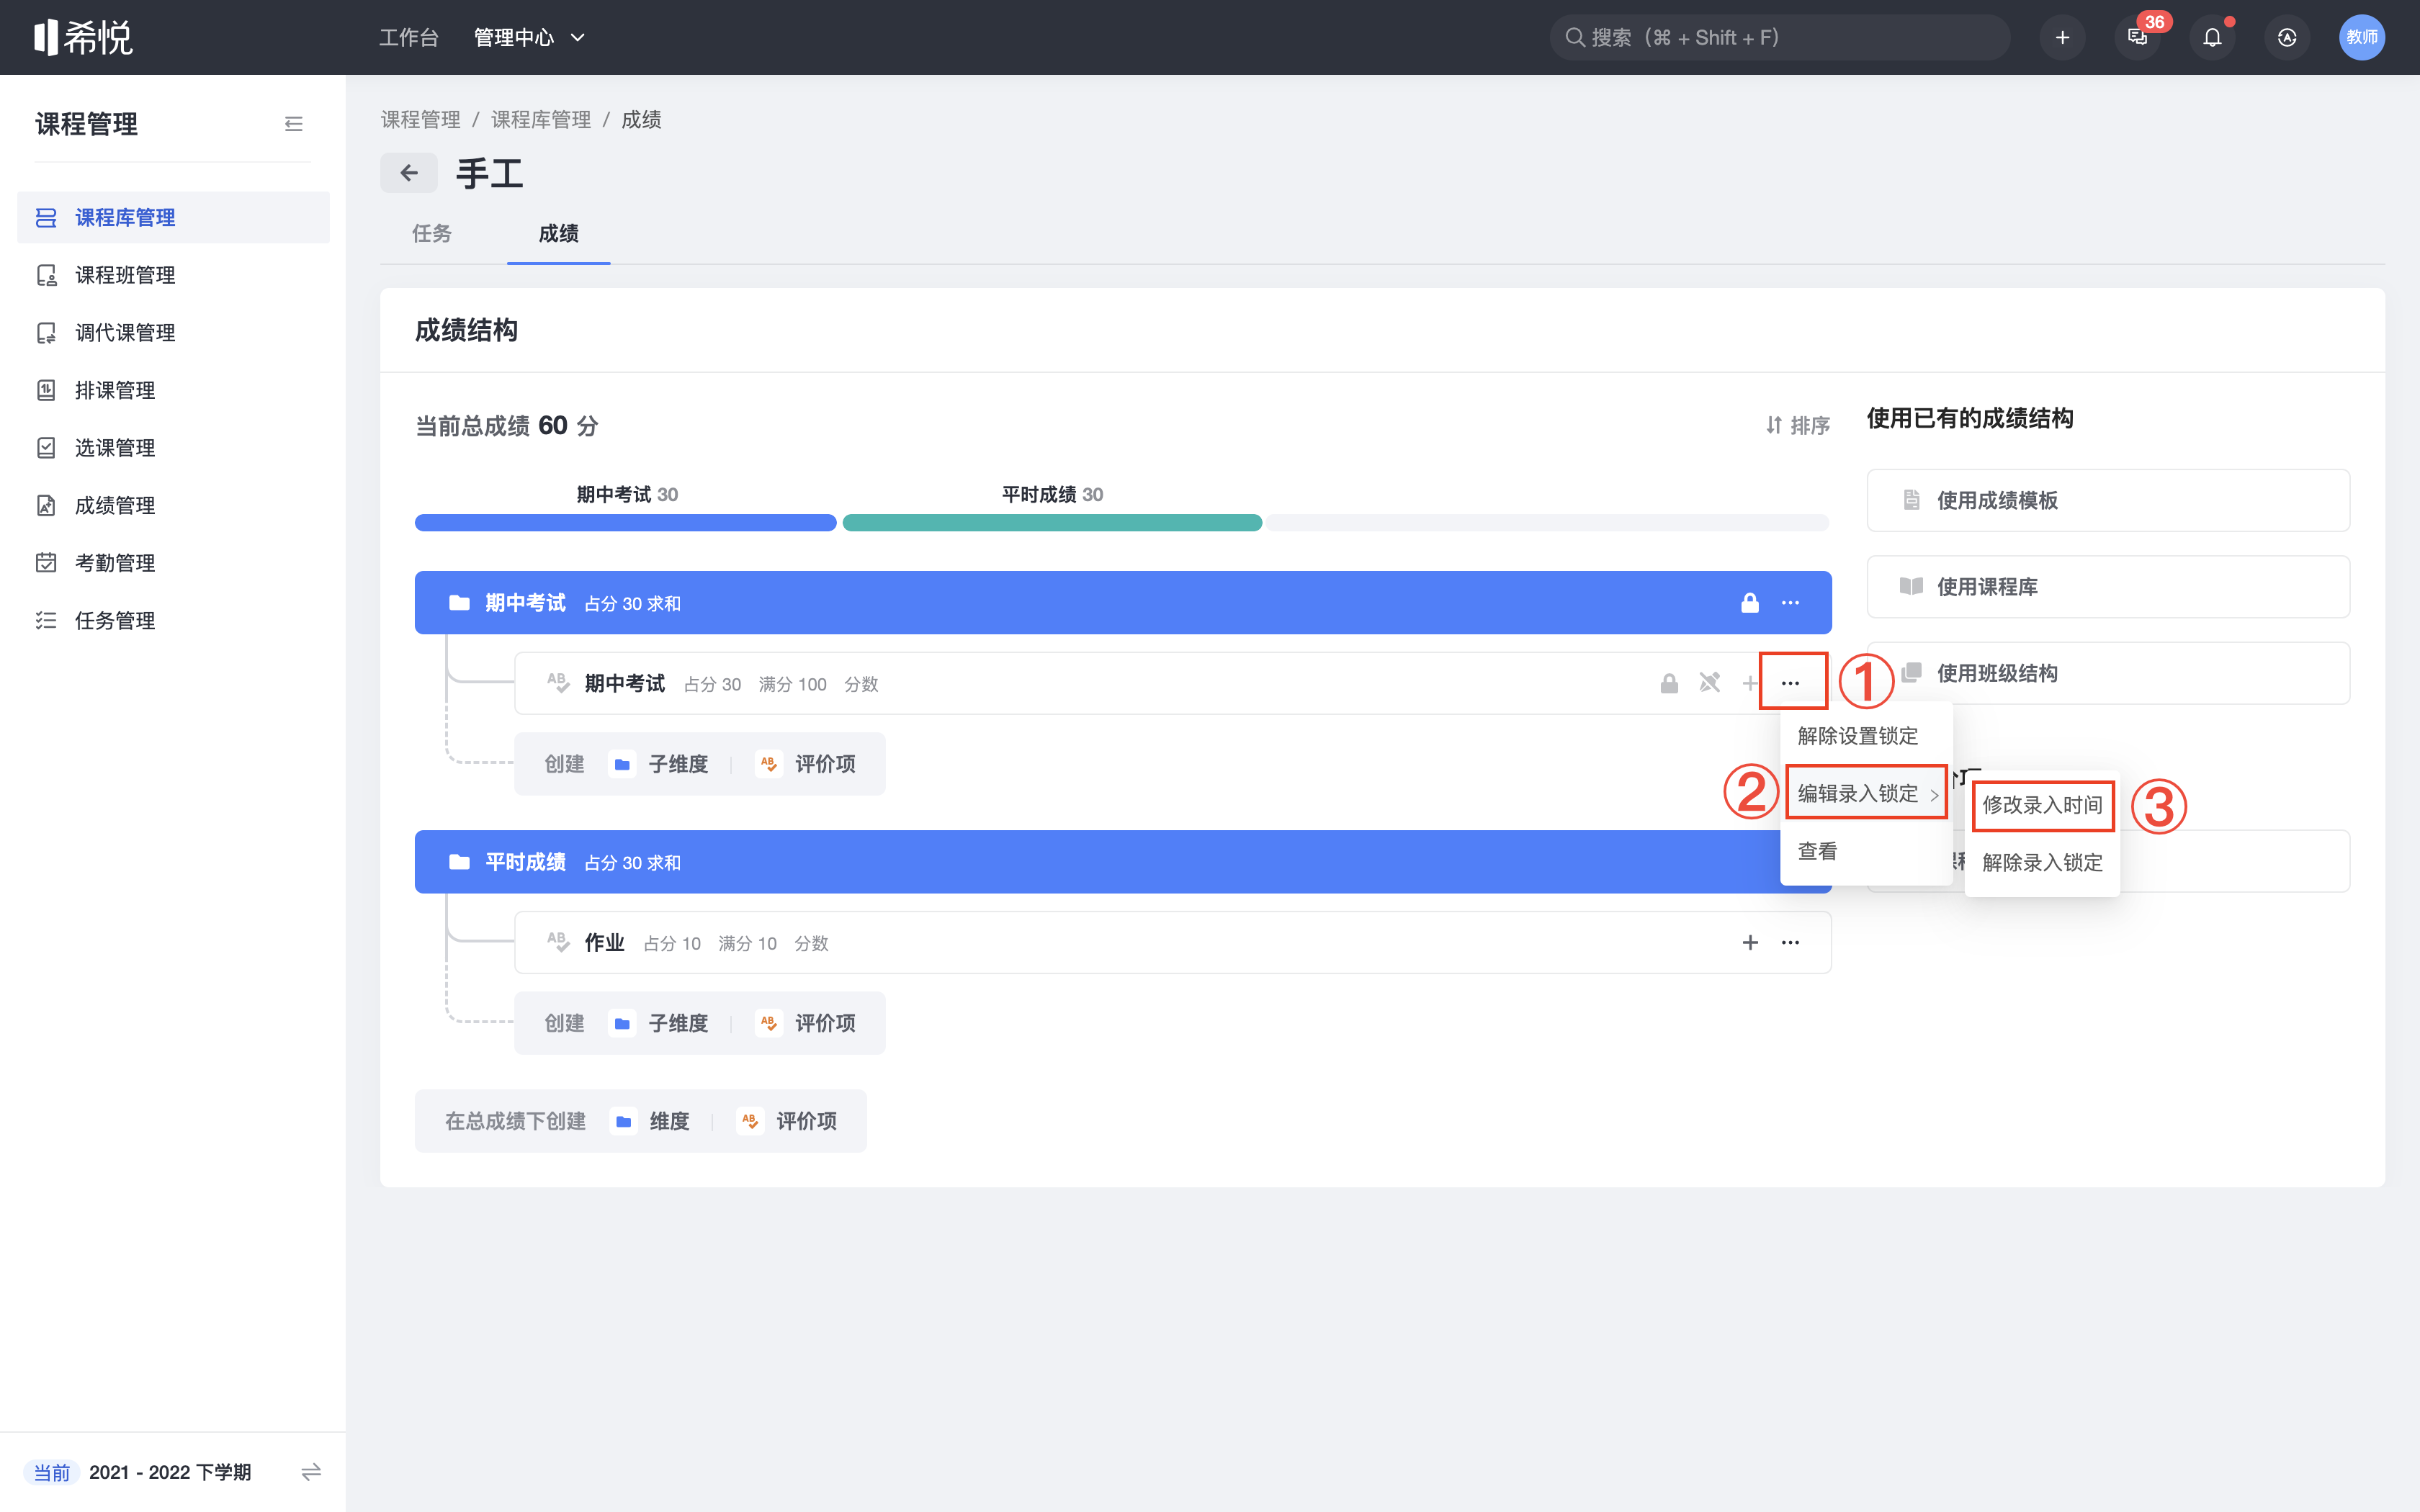Click the circular A icon in header
Image resolution: width=2420 pixels, height=1512 pixels.
click(x=2287, y=37)
